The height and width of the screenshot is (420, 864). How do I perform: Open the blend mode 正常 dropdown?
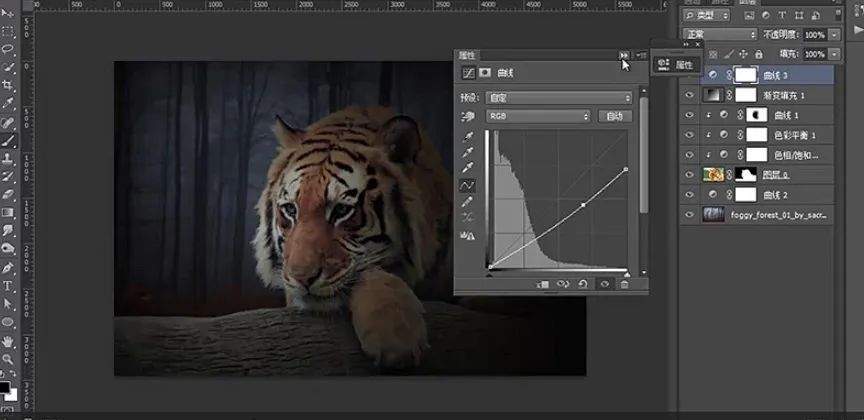pyautogui.click(x=718, y=34)
